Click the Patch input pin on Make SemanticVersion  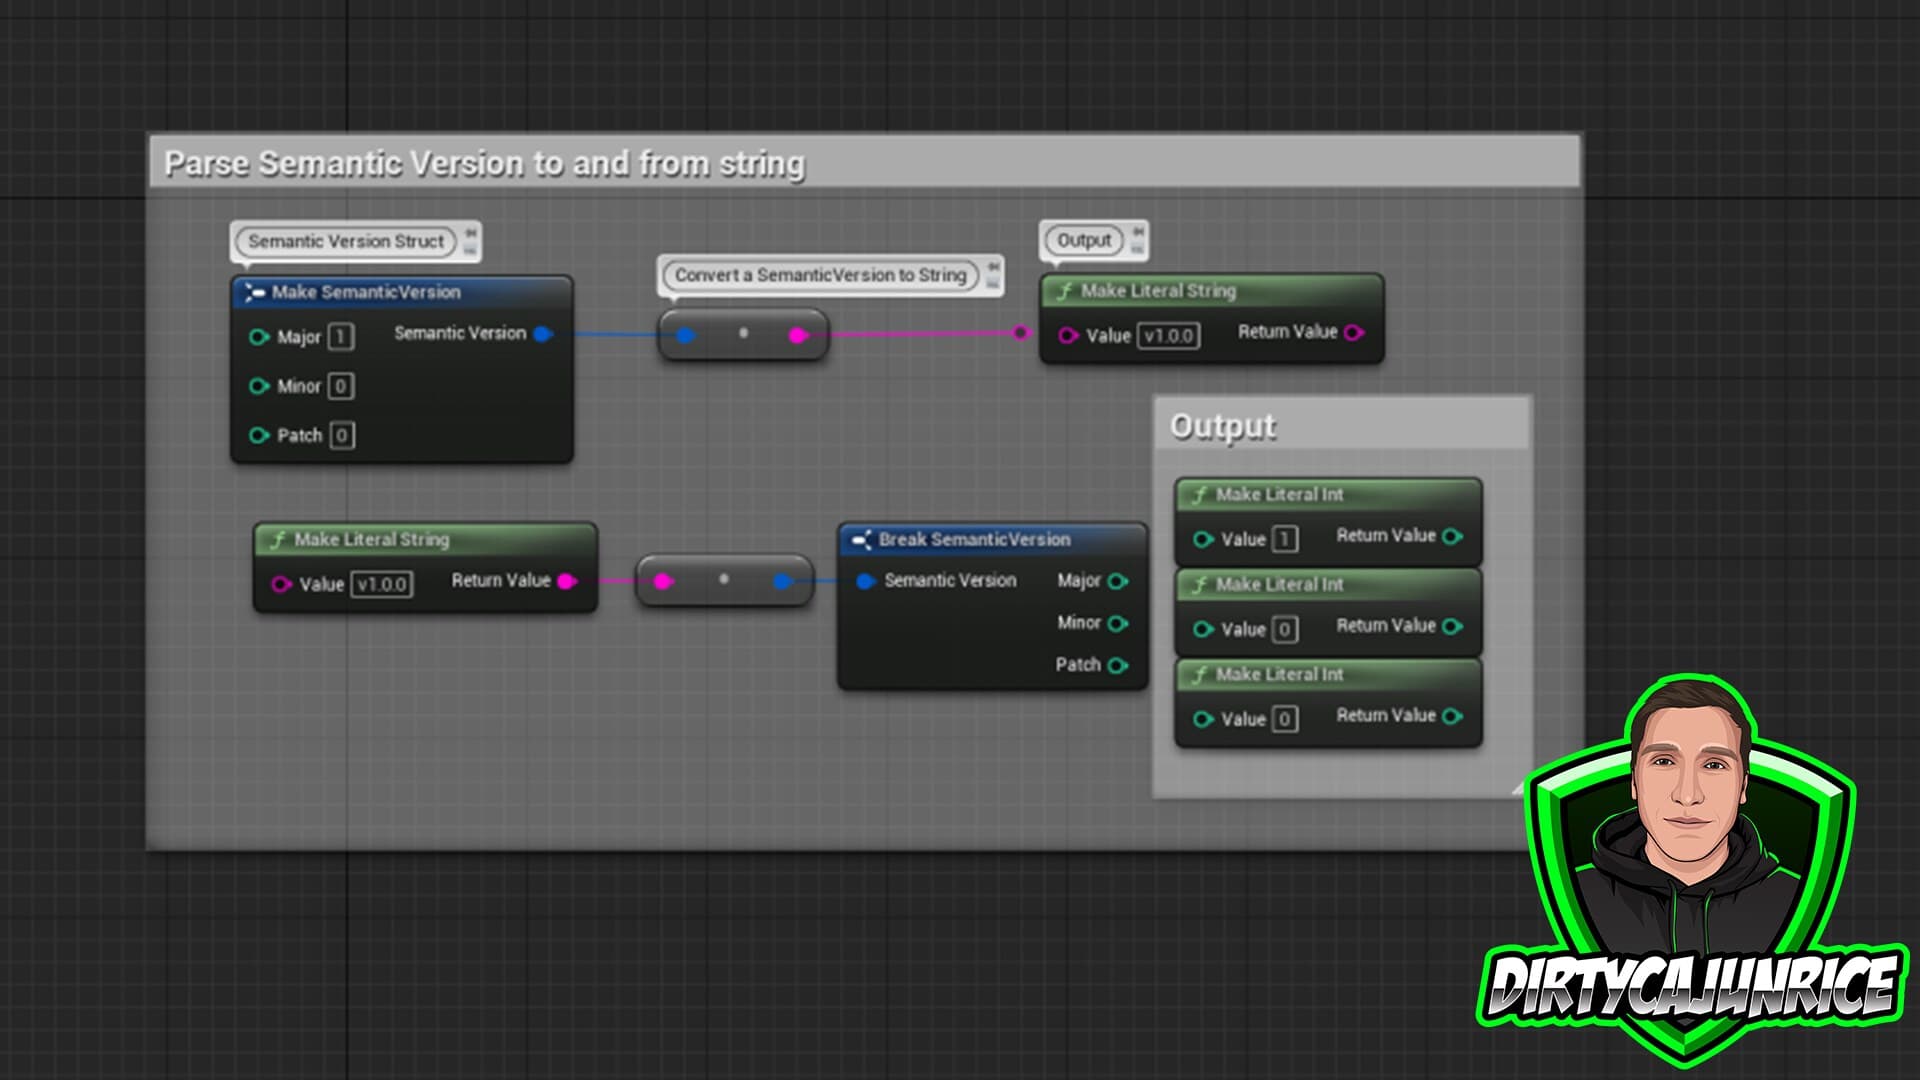(259, 435)
